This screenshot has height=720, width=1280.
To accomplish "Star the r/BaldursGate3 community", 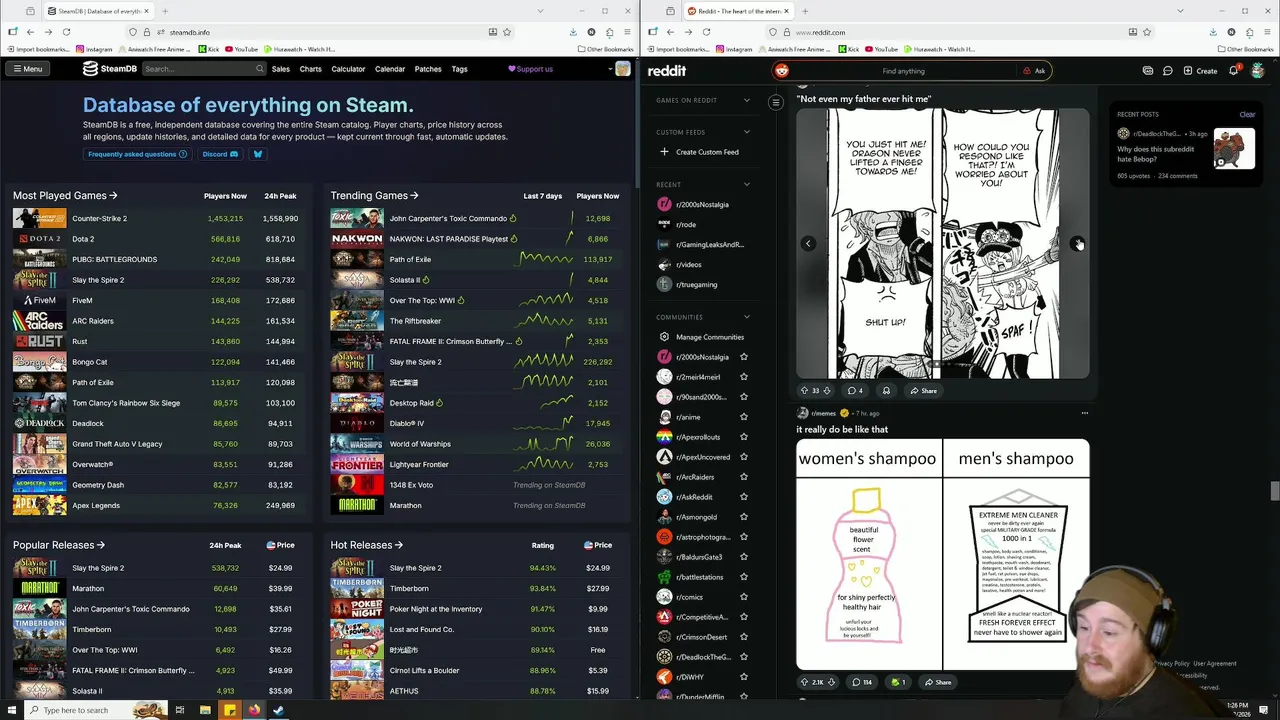I will tap(743, 557).
